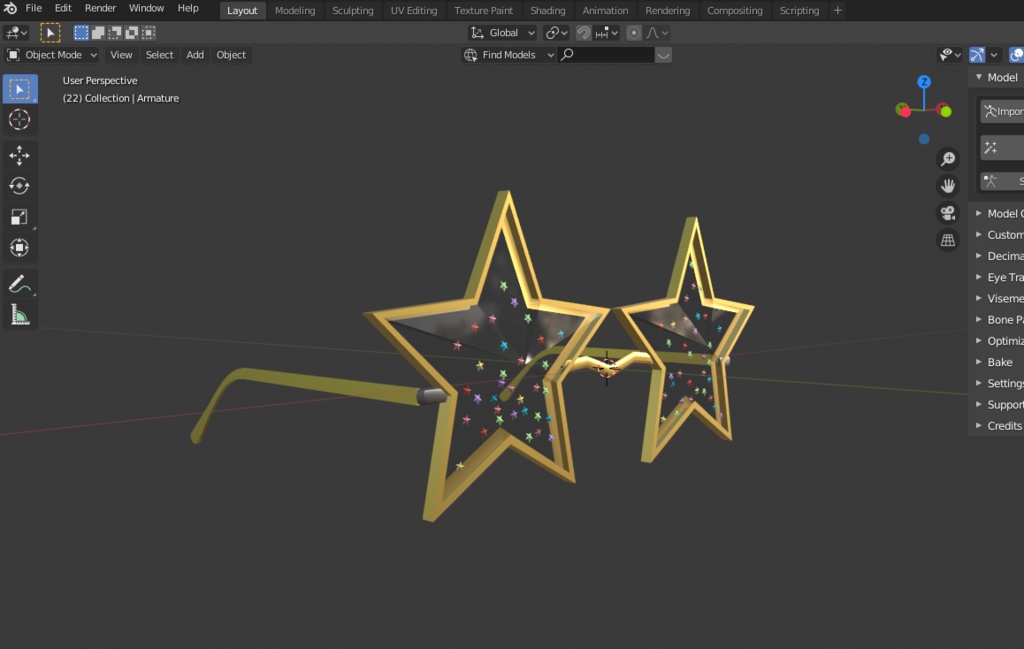The height and width of the screenshot is (649, 1024).
Task: Click the Find Models search field
Action: [x=607, y=55]
